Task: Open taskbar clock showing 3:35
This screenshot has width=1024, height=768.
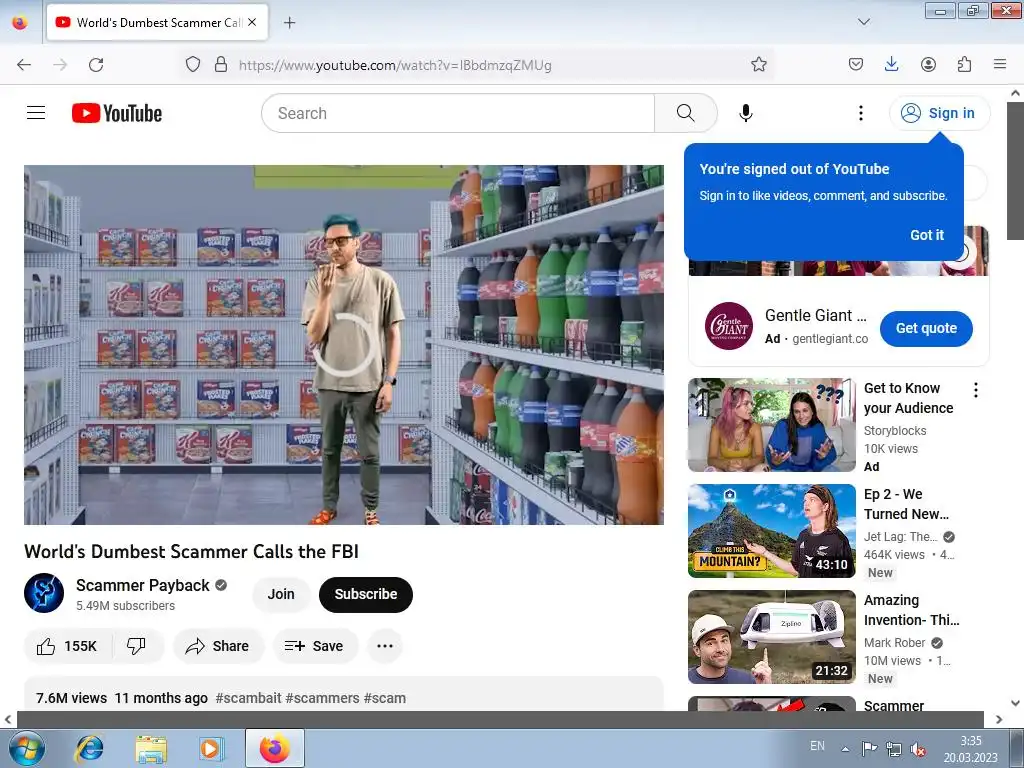Action: coord(970,749)
